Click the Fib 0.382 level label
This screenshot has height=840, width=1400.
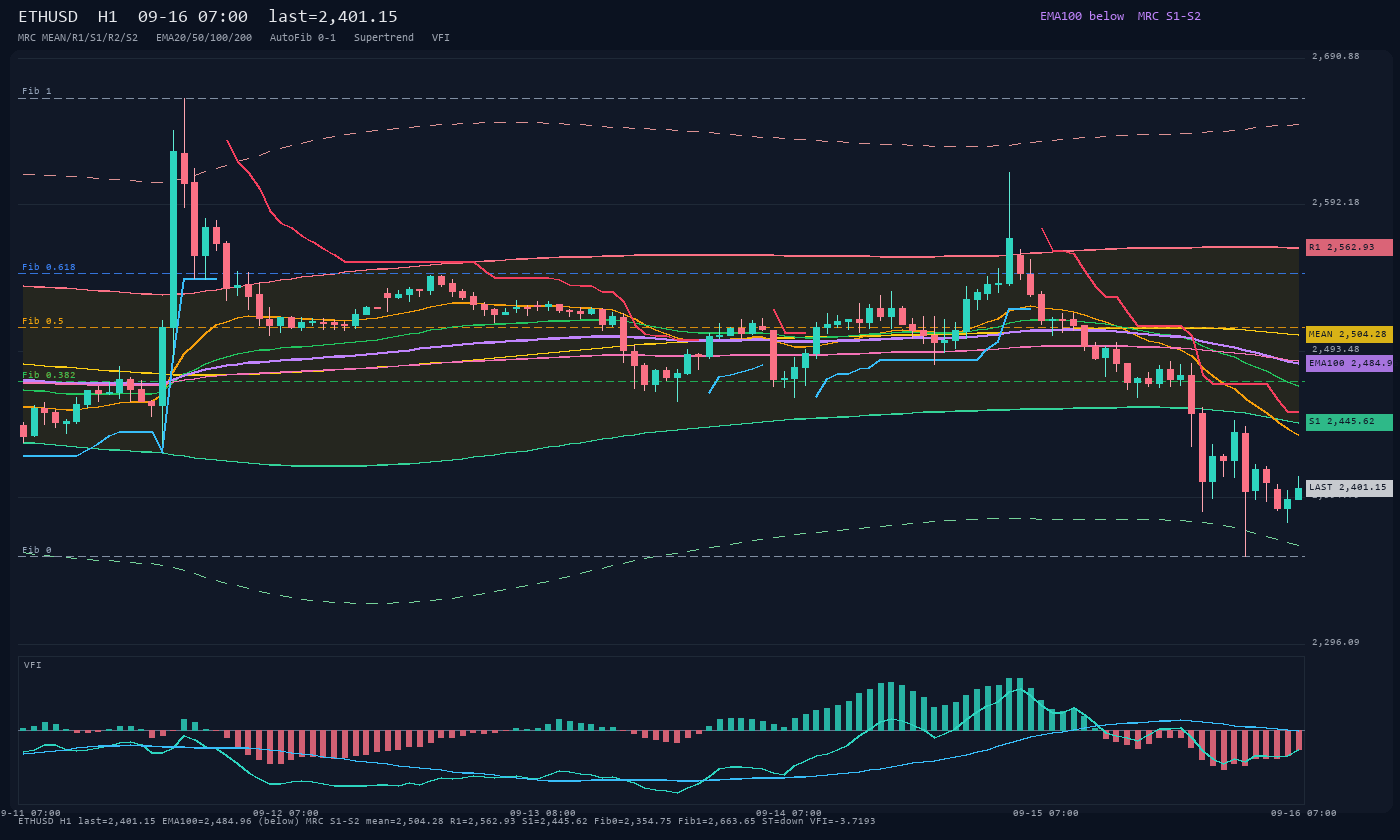click(49, 375)
